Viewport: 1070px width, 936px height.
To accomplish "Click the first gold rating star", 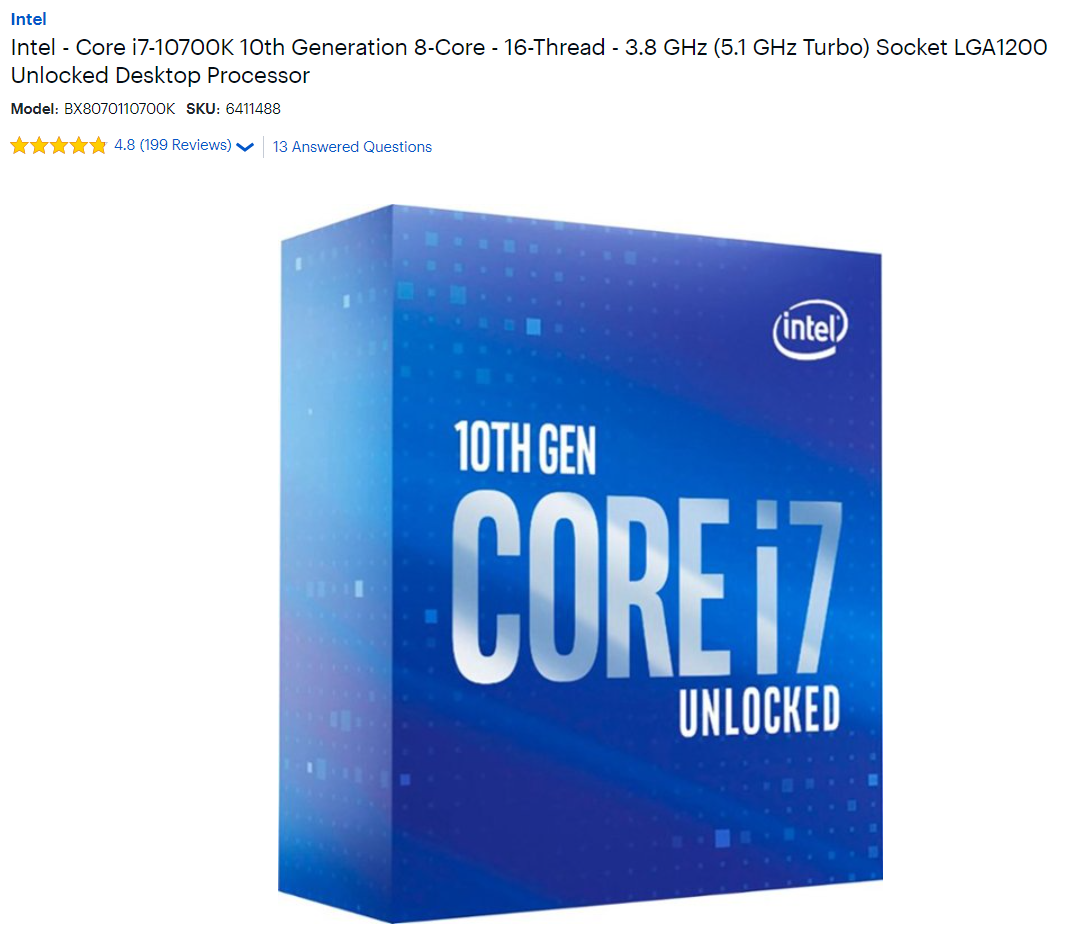I will 19,145.
